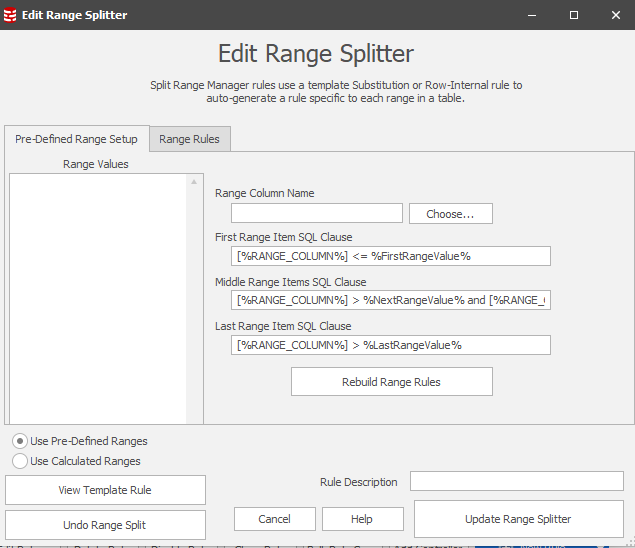Switch to the Range Rules tab

coord(190,139)
